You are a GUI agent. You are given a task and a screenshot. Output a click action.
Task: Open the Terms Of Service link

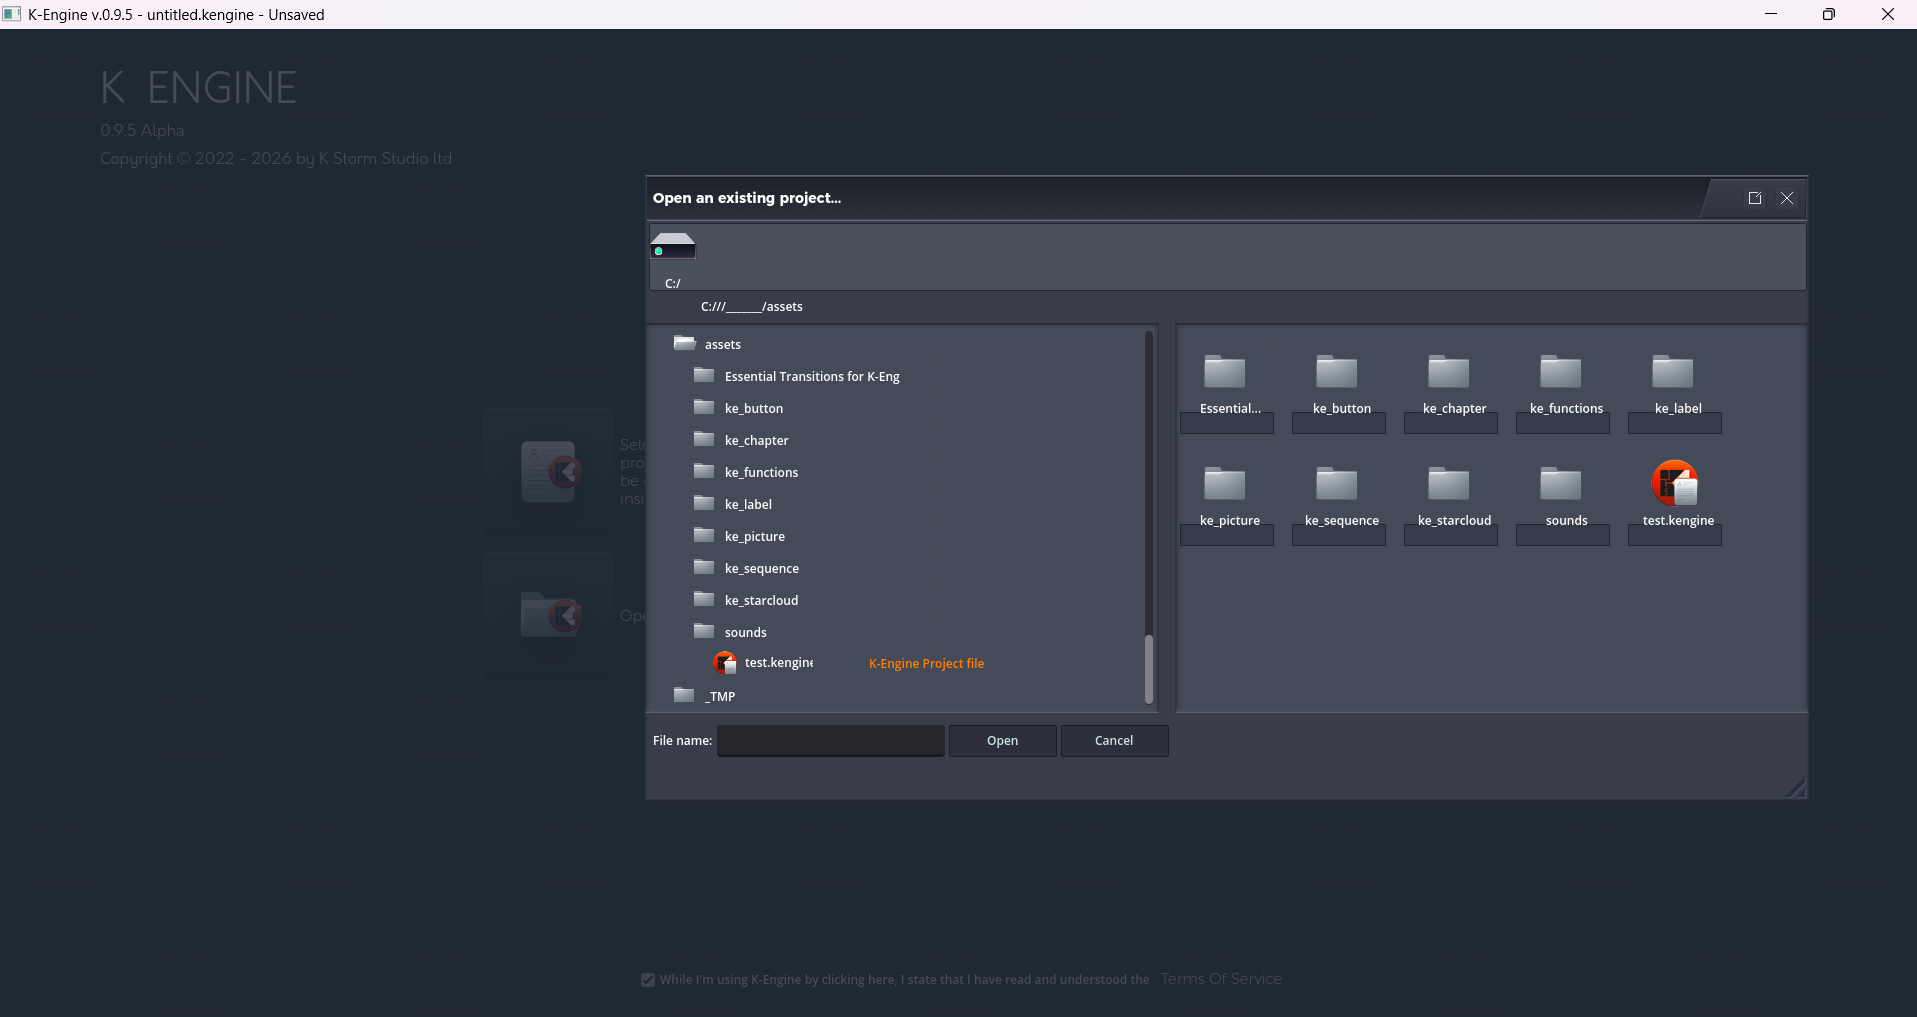(x=1221, y=979)
